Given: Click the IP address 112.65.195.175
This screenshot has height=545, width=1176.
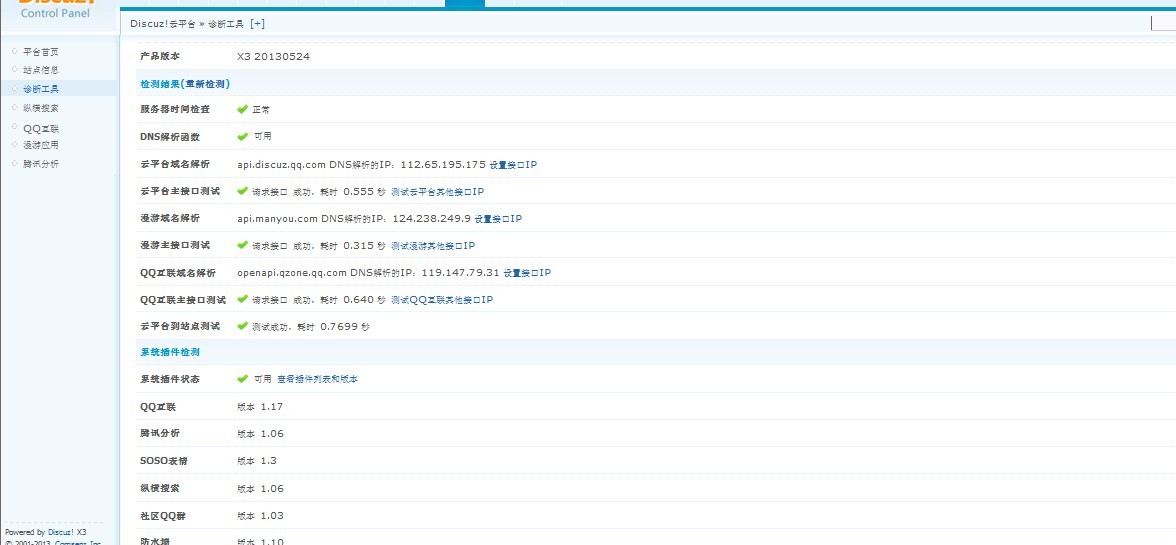Looking at the screenshot, I should tap(443, 164).
